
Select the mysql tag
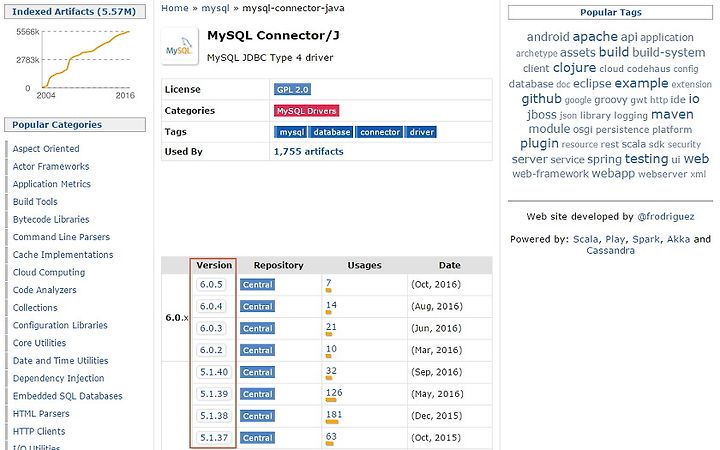click(x=291, y=132)
